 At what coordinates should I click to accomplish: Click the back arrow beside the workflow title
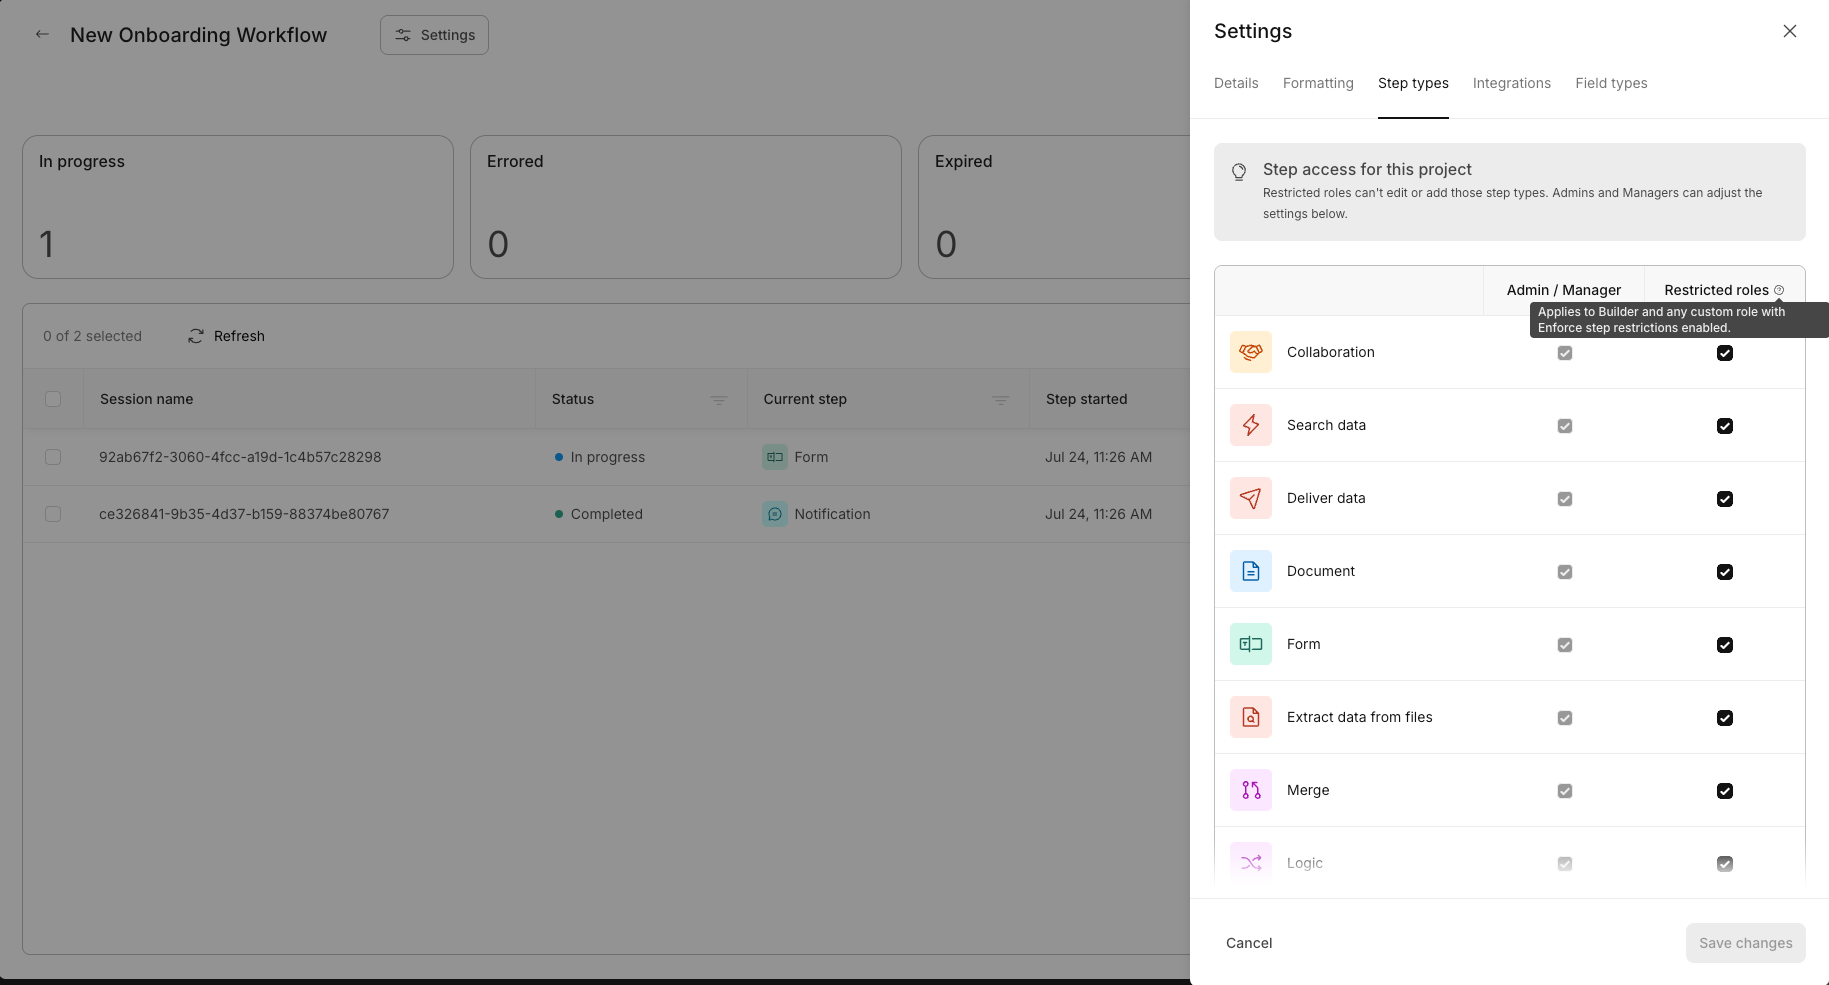tap(42, 34)
